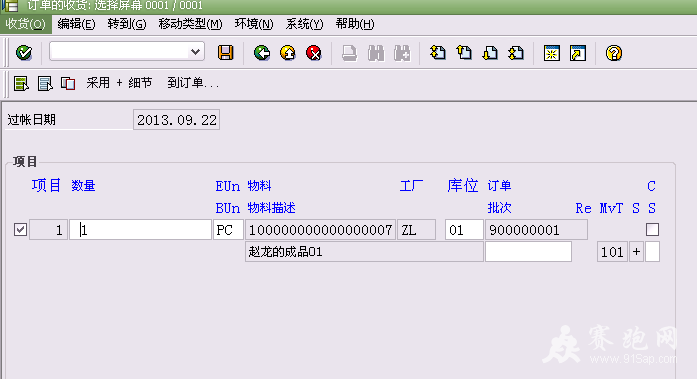The image size is (697, 379).
Task: Click the 物料描述 column header
Action: [x=271, y=207]
